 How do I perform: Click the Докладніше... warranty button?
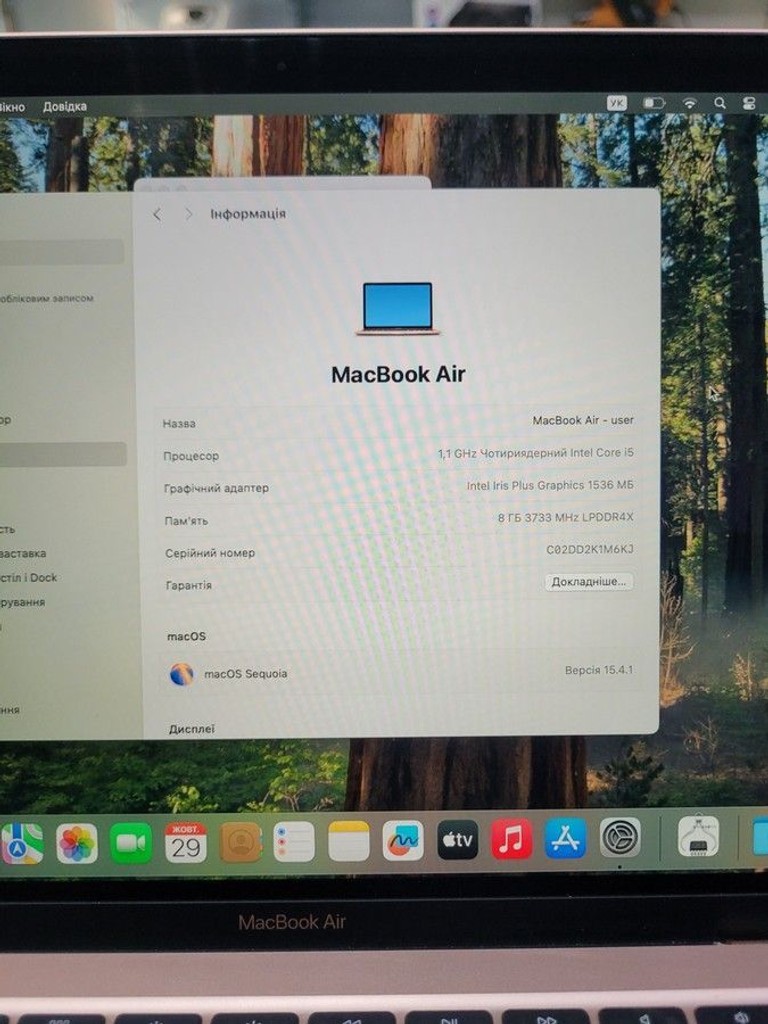pos(588,581)
